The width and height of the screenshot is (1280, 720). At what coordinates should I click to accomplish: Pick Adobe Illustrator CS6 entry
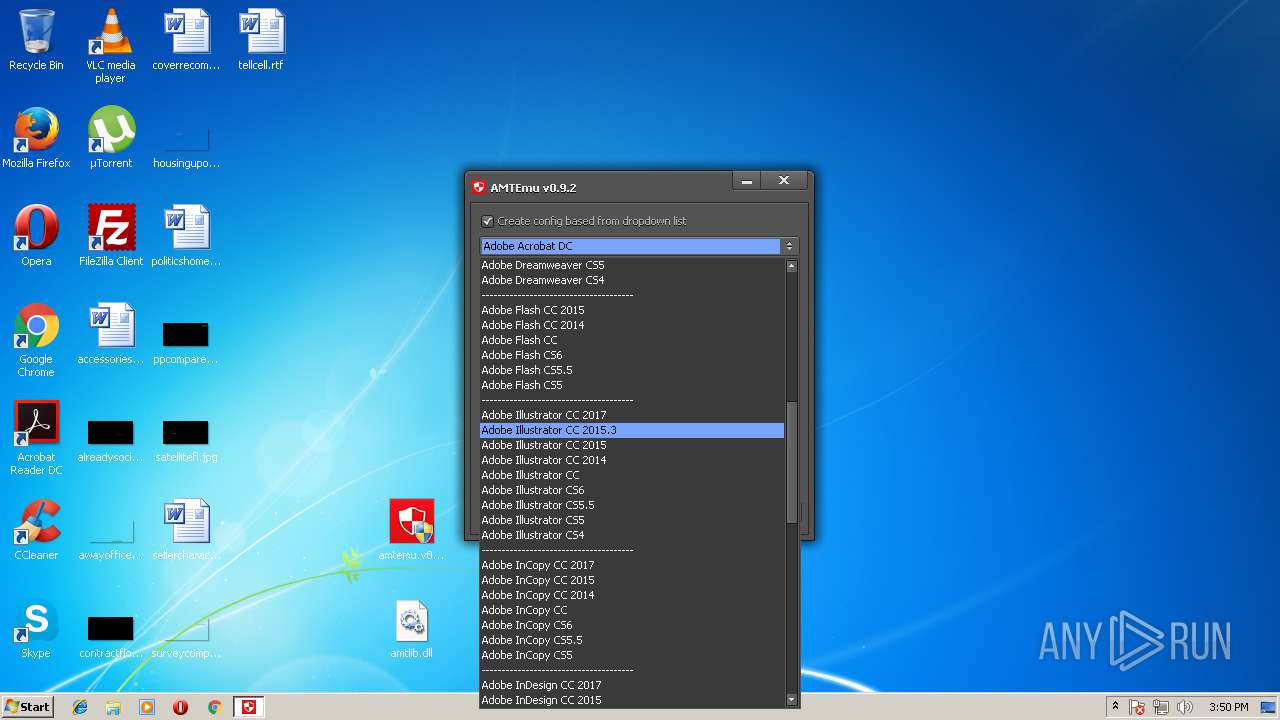pos(632,490)
